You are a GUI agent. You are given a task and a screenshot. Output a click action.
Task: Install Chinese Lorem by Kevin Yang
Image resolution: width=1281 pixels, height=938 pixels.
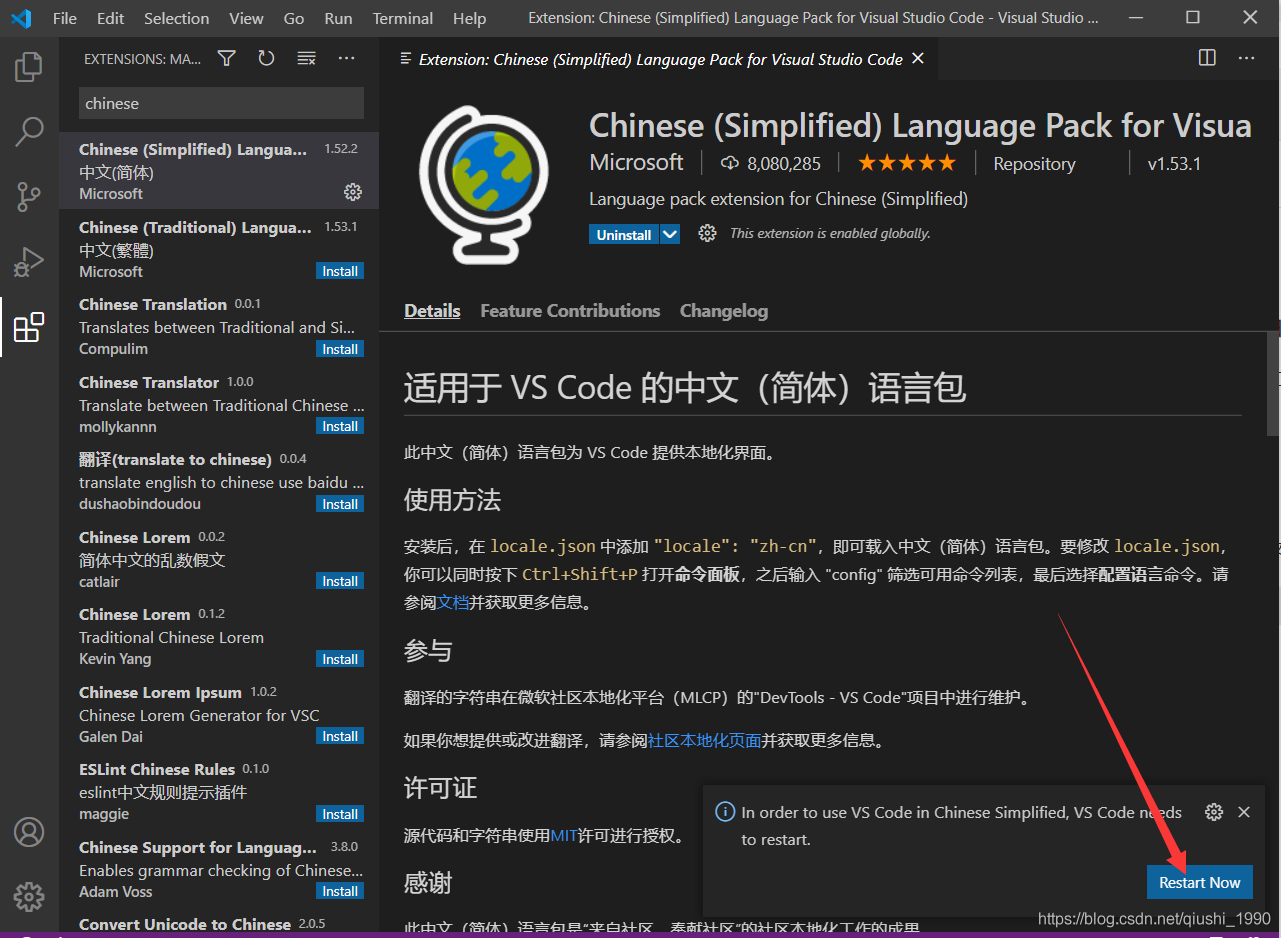pyautogui.click(x=340, y=659)
